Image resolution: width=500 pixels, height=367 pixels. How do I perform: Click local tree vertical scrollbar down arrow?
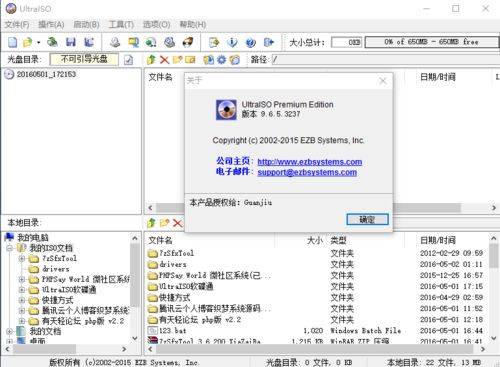point(135,338)
